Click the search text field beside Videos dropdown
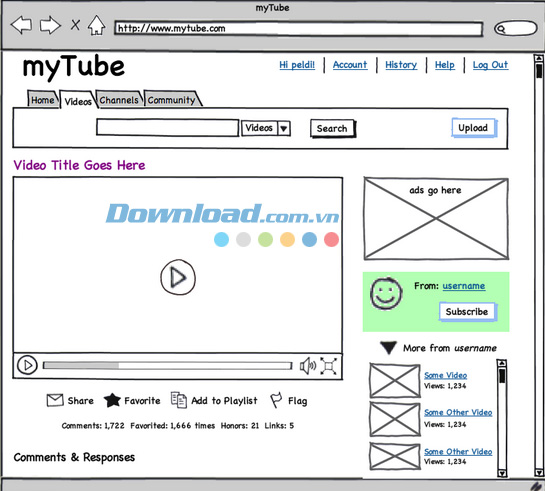The height and width of the screenshot is (491, 545). pos(168,128)
